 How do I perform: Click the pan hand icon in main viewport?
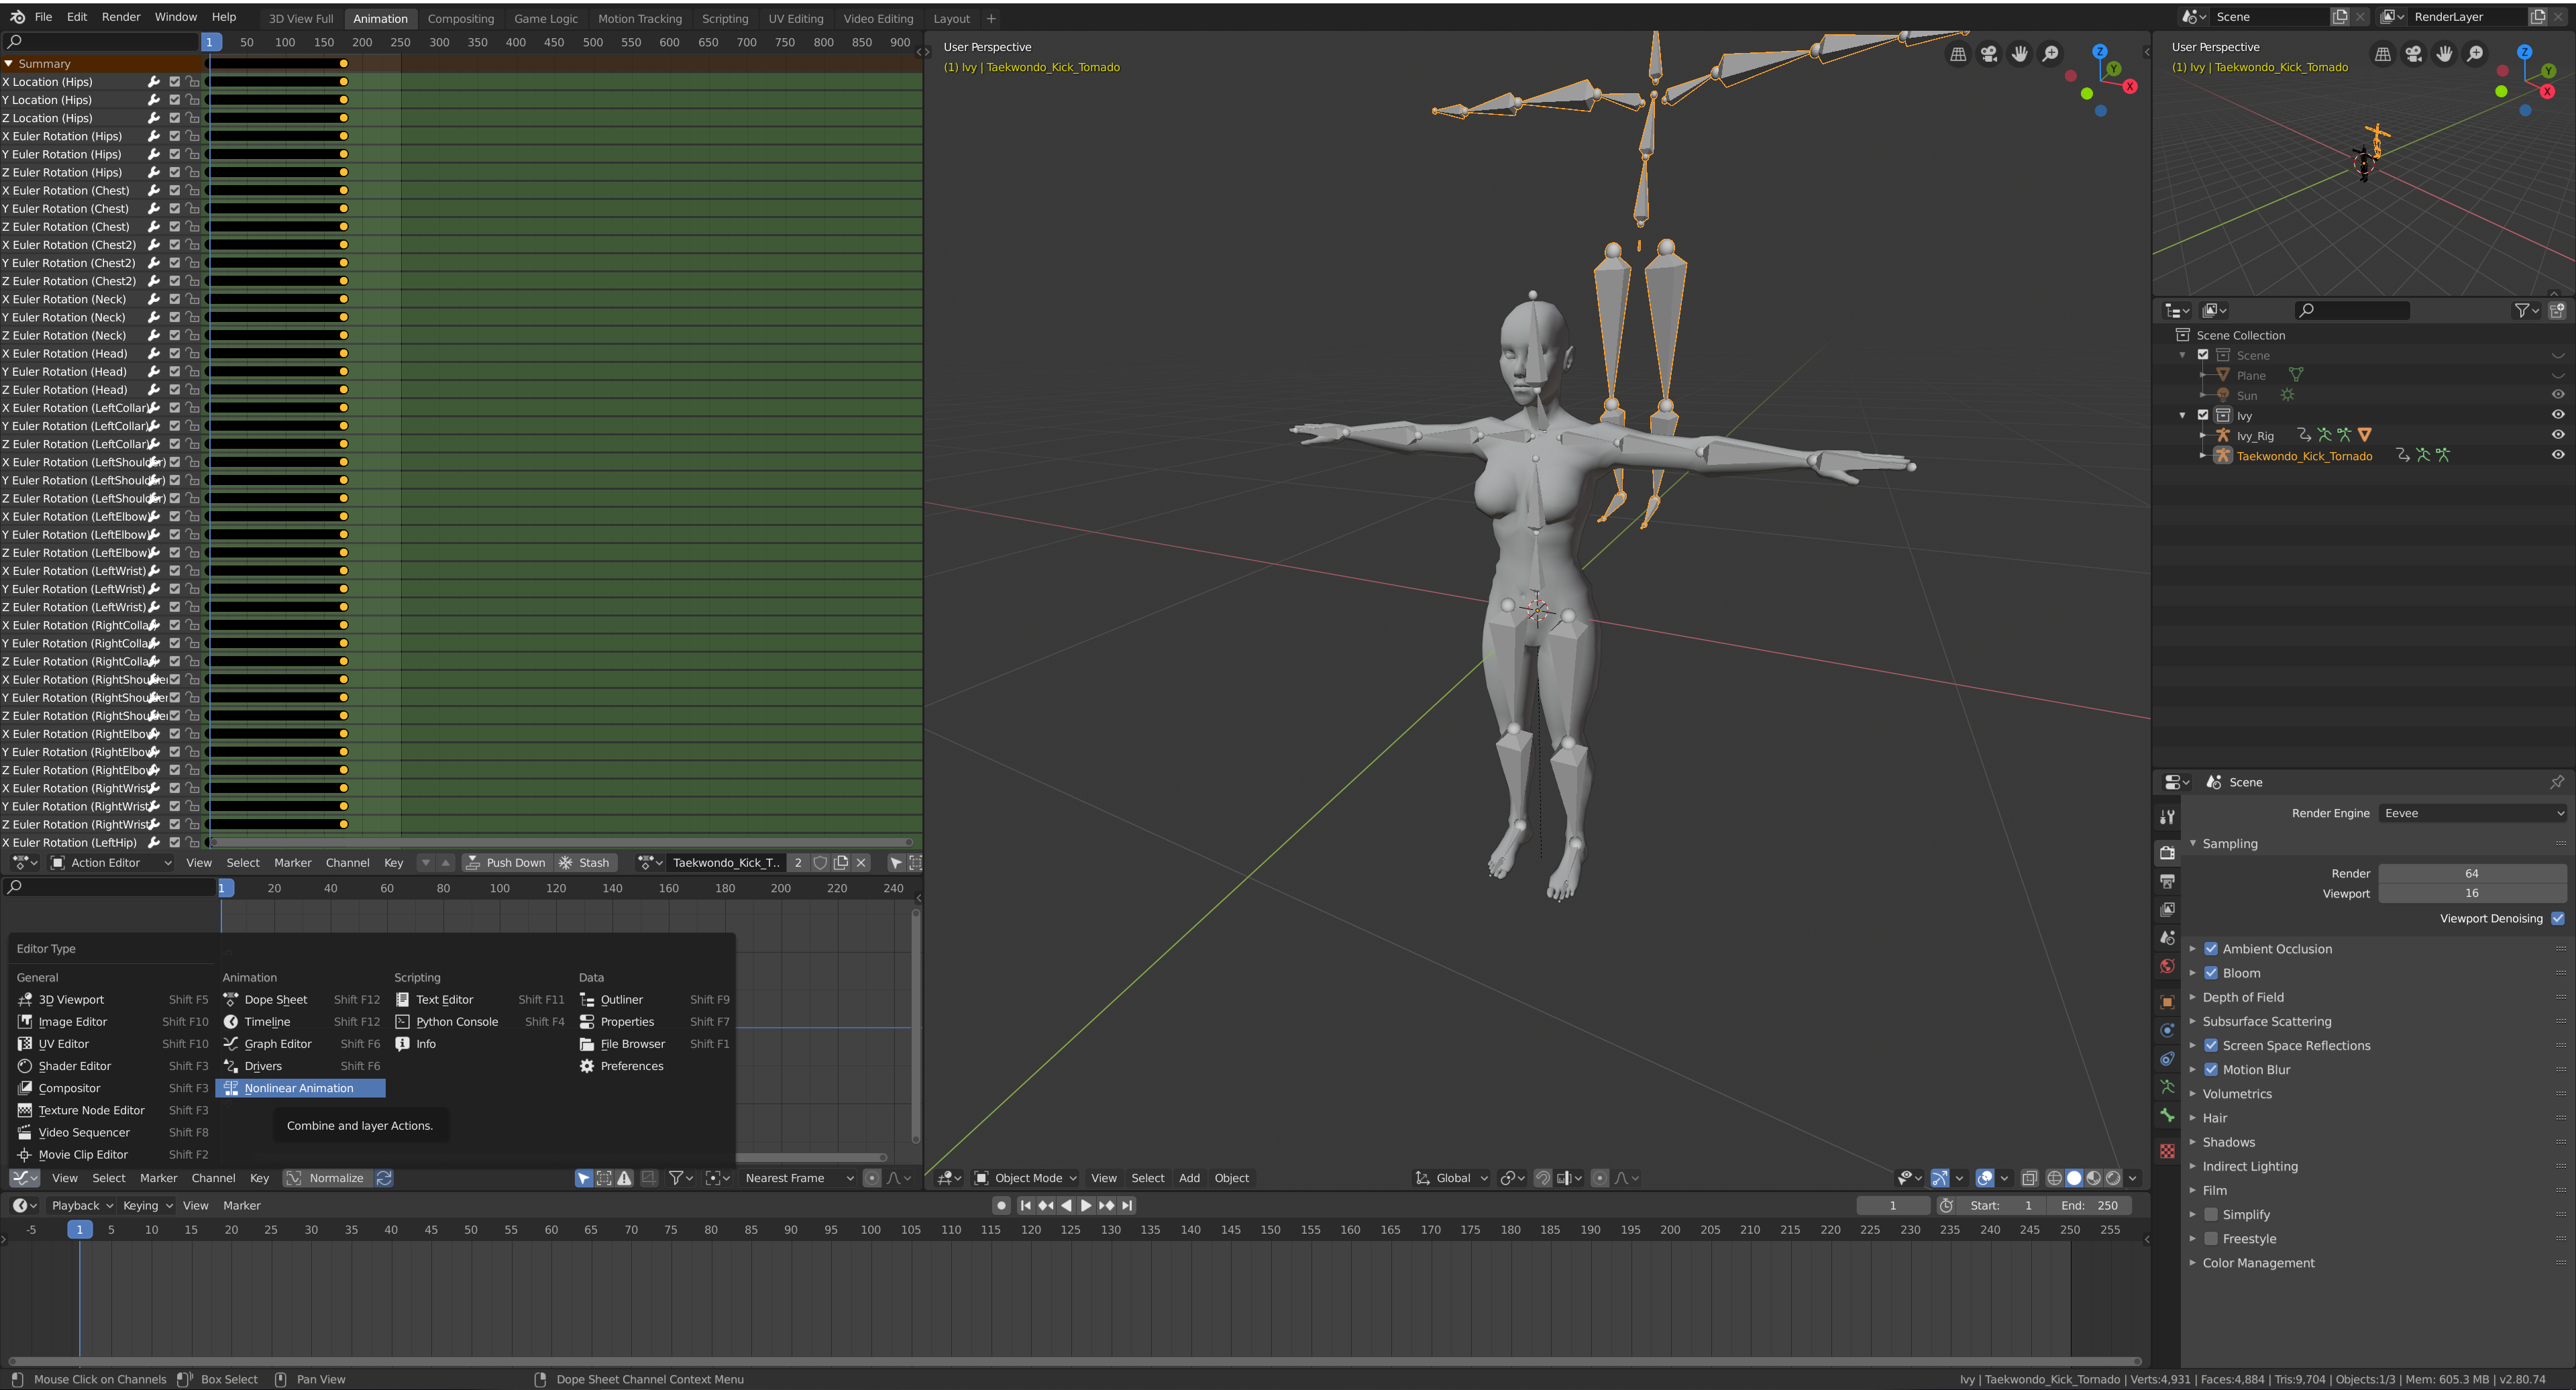coord(2020,54)
